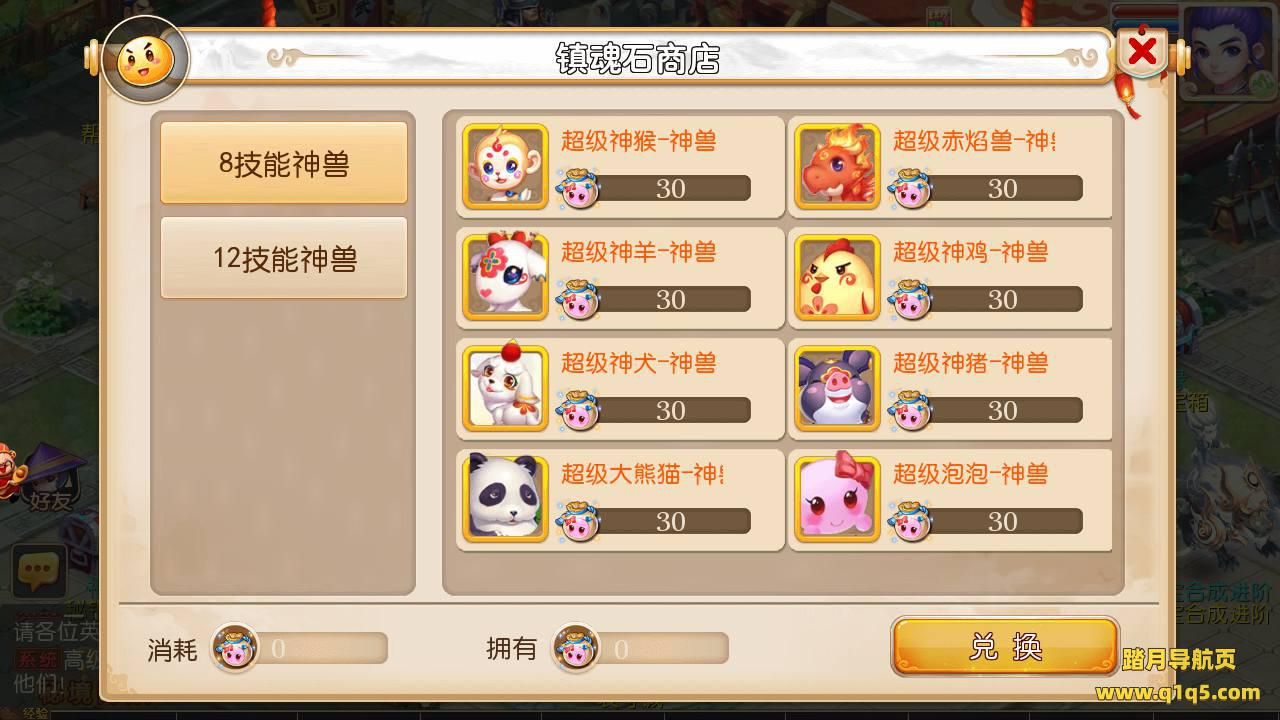Click the smiley face emblem beside shop title
Image resolution: width=1280 pixels, height=720 pixels.
[145, 59]
